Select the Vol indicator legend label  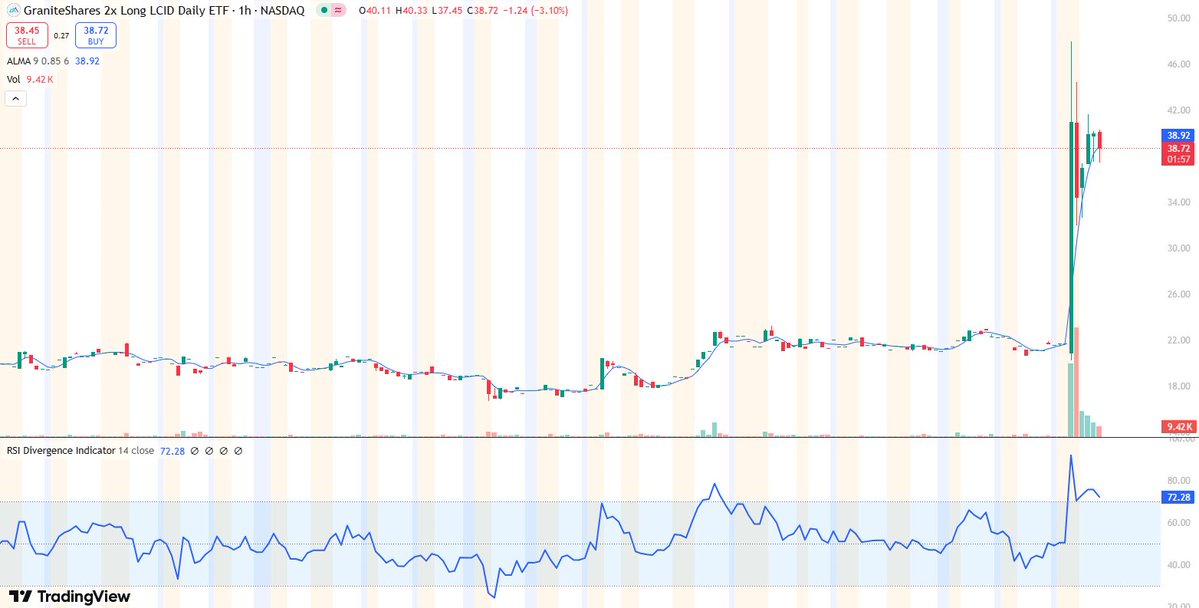14,79
